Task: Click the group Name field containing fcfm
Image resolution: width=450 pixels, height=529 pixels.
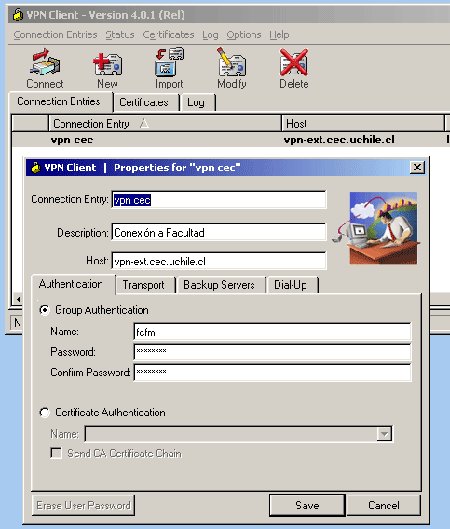Action: [x=273, y=332]
